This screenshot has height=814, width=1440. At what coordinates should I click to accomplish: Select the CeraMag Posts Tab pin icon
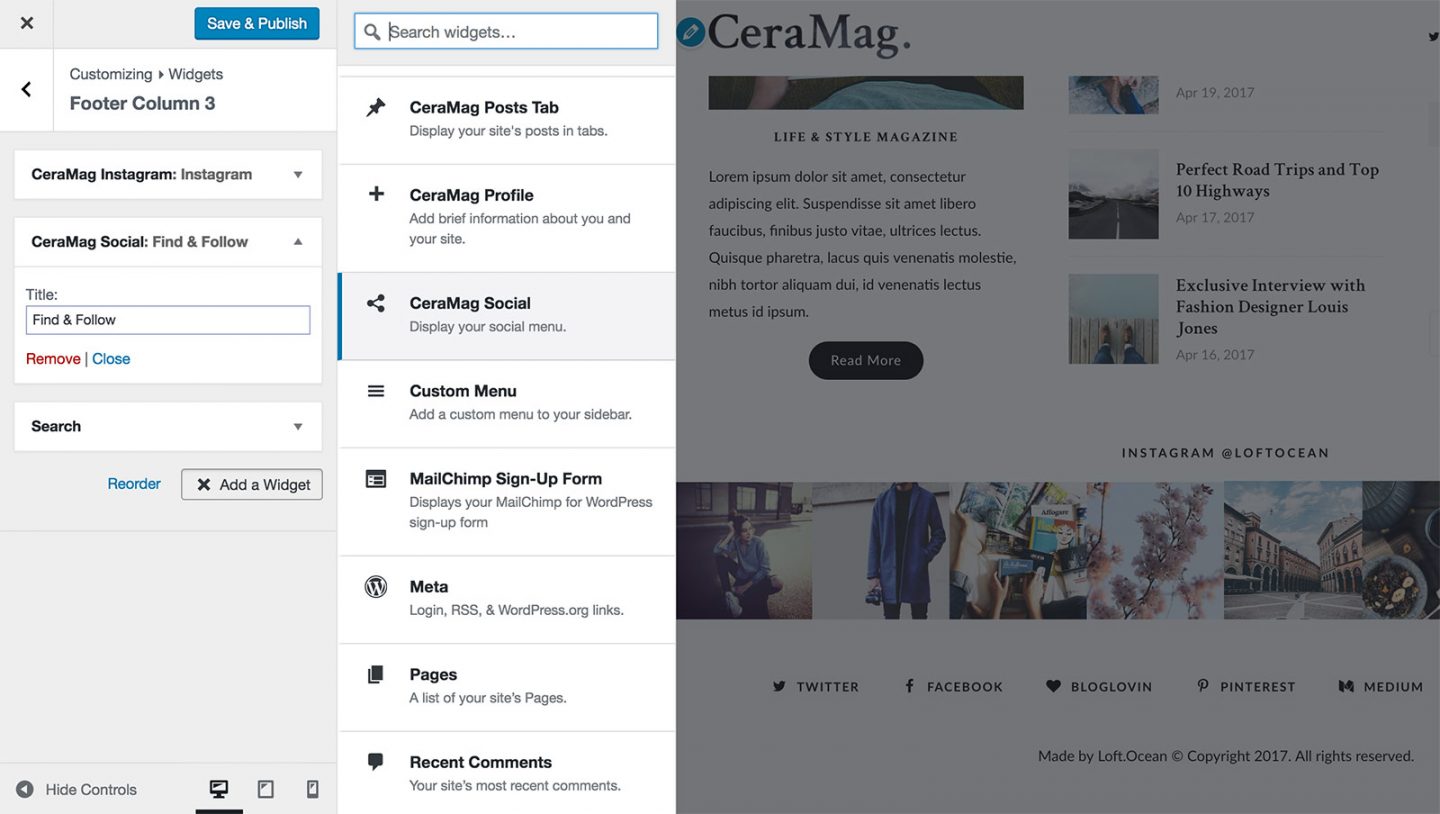click(375, 107)
